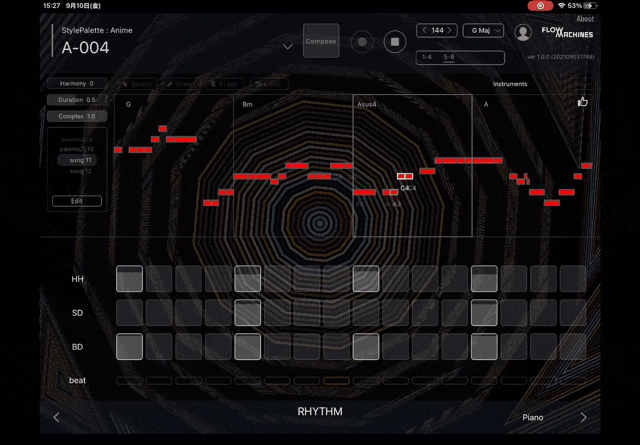Enable the first SD step pad

pos(129,313)
